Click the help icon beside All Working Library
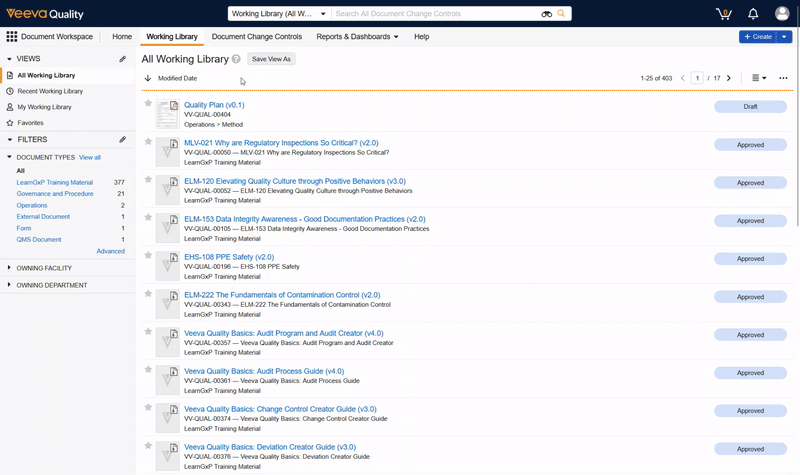The image size is (800, 475). coord(236,59)
